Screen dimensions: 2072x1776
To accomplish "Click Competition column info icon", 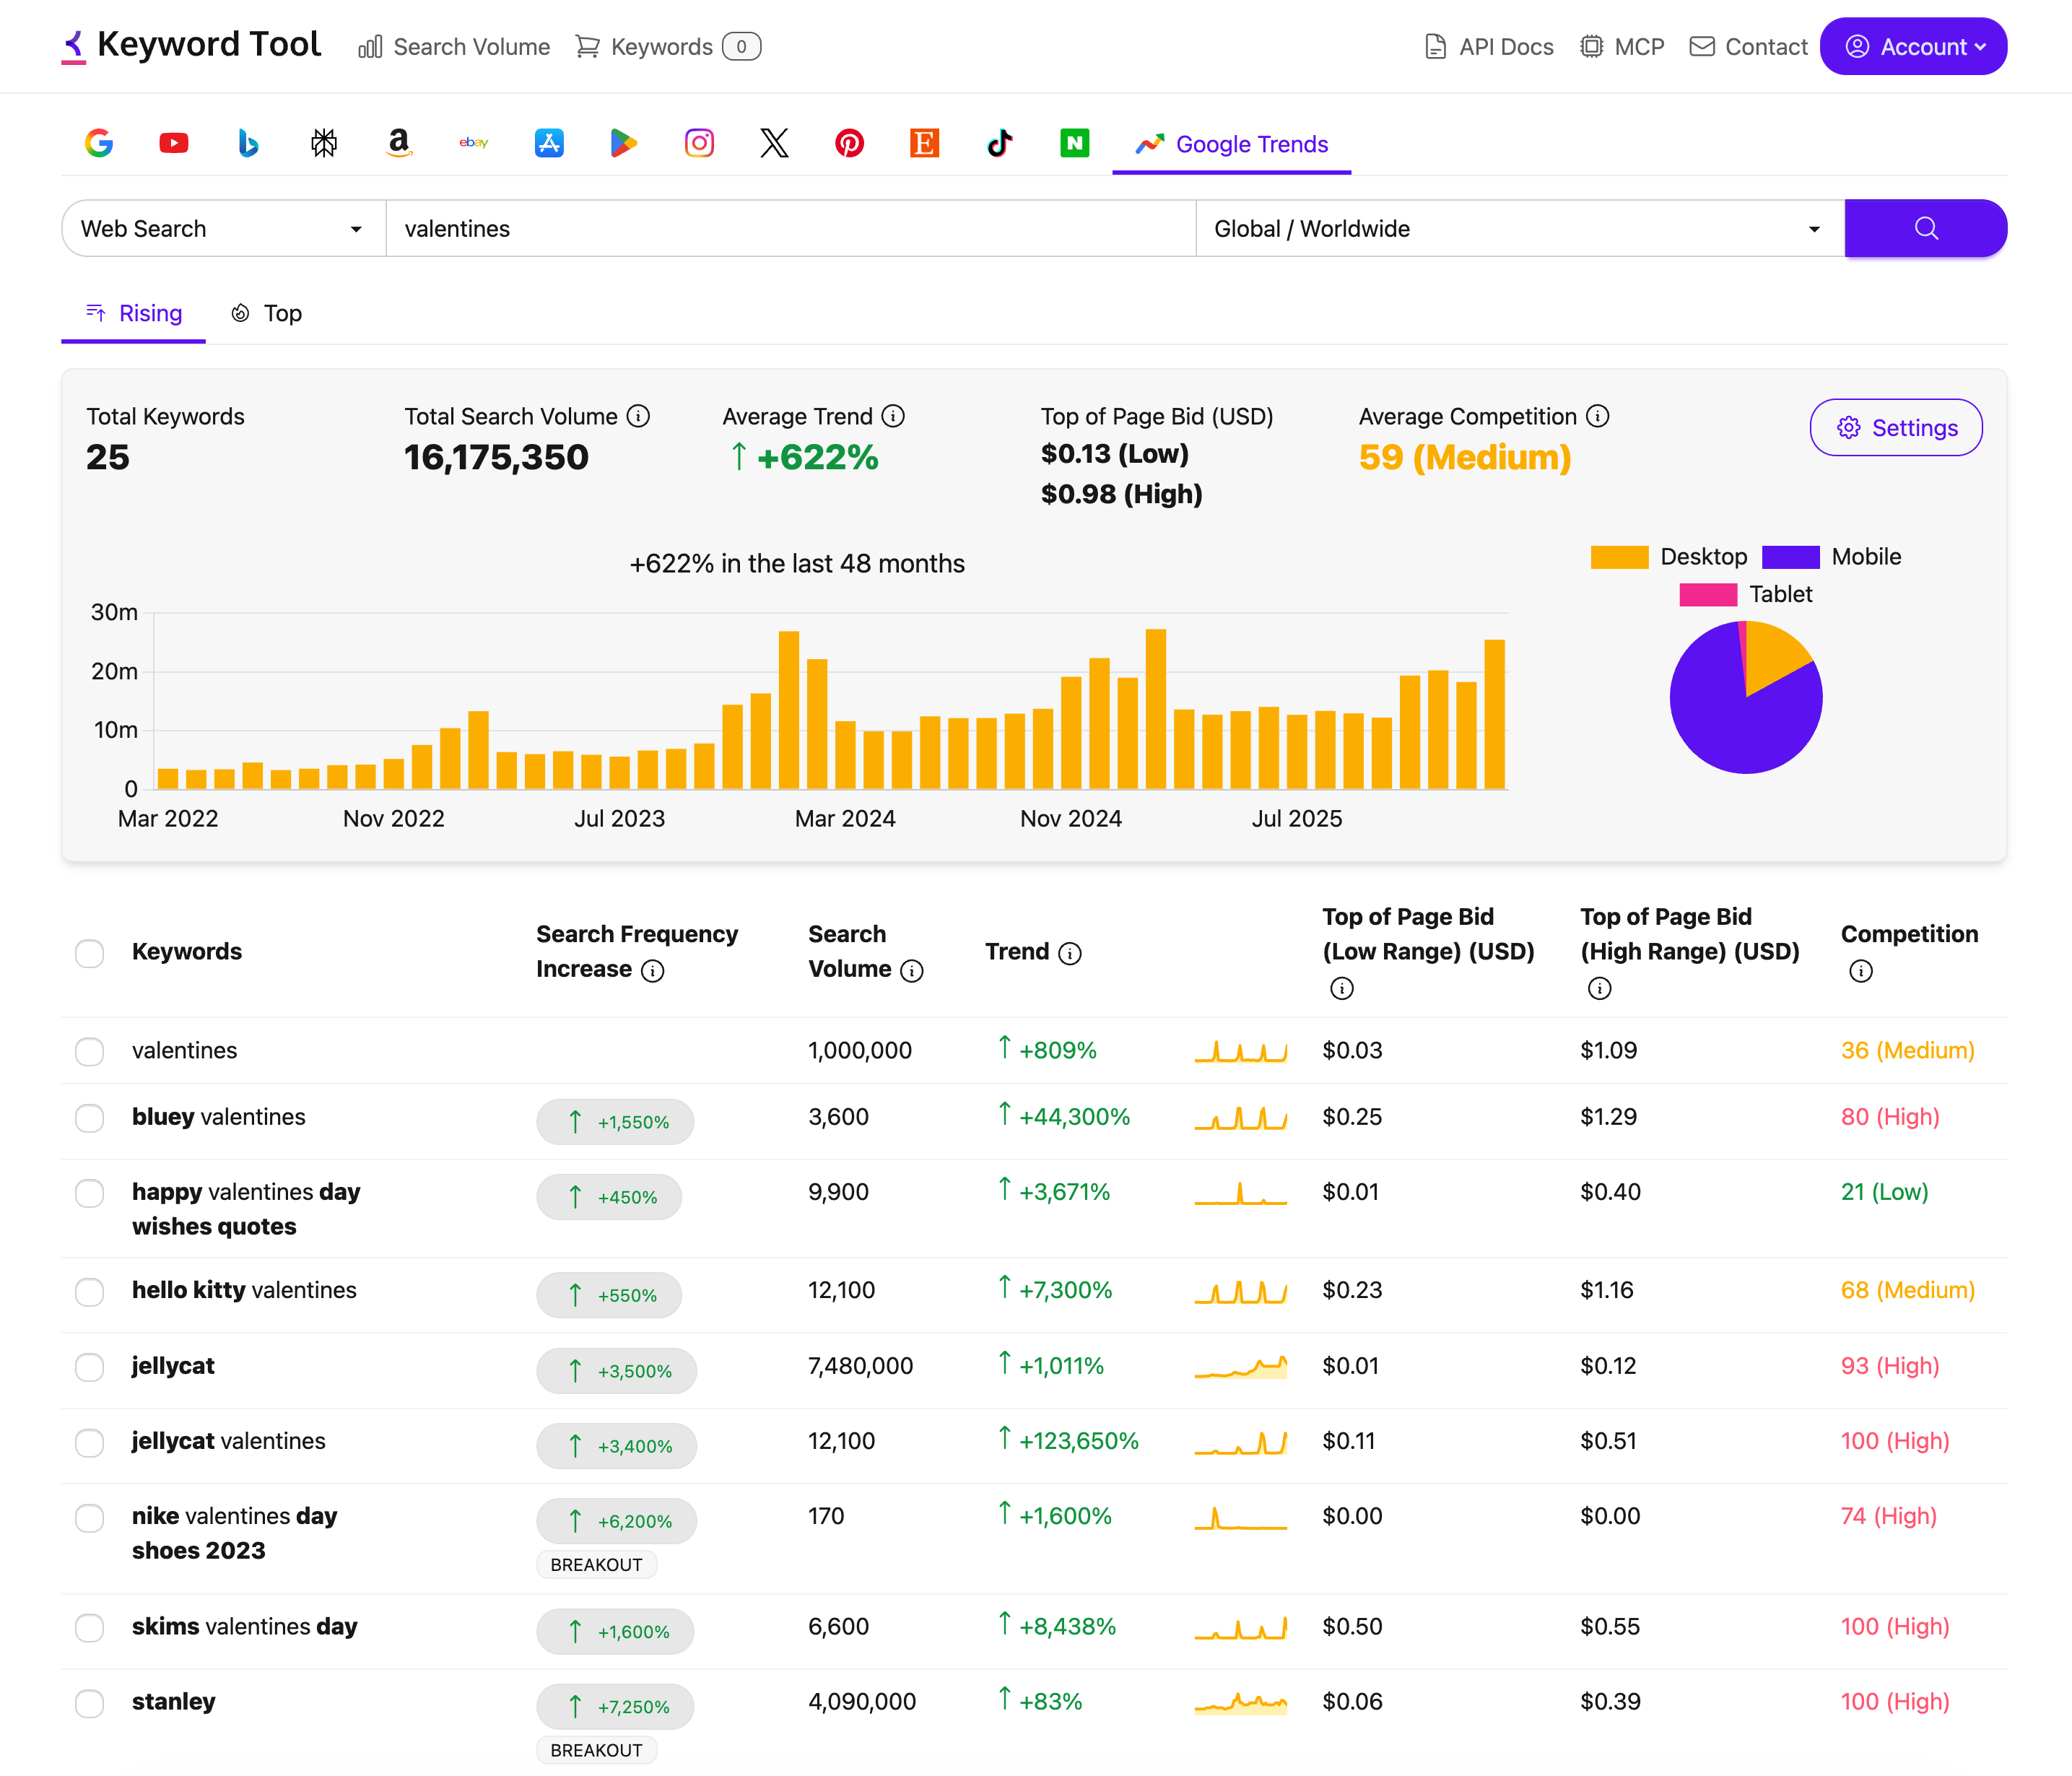I will (1861, 971).
